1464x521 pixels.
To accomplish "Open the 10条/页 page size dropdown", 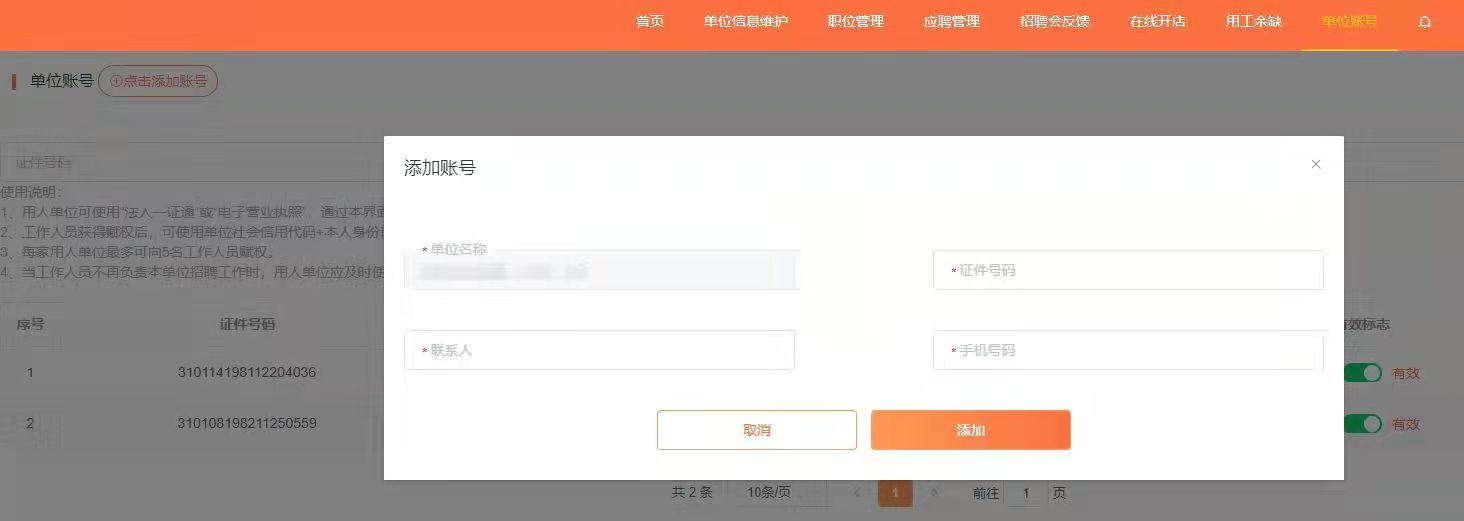I will pos(781,492).
